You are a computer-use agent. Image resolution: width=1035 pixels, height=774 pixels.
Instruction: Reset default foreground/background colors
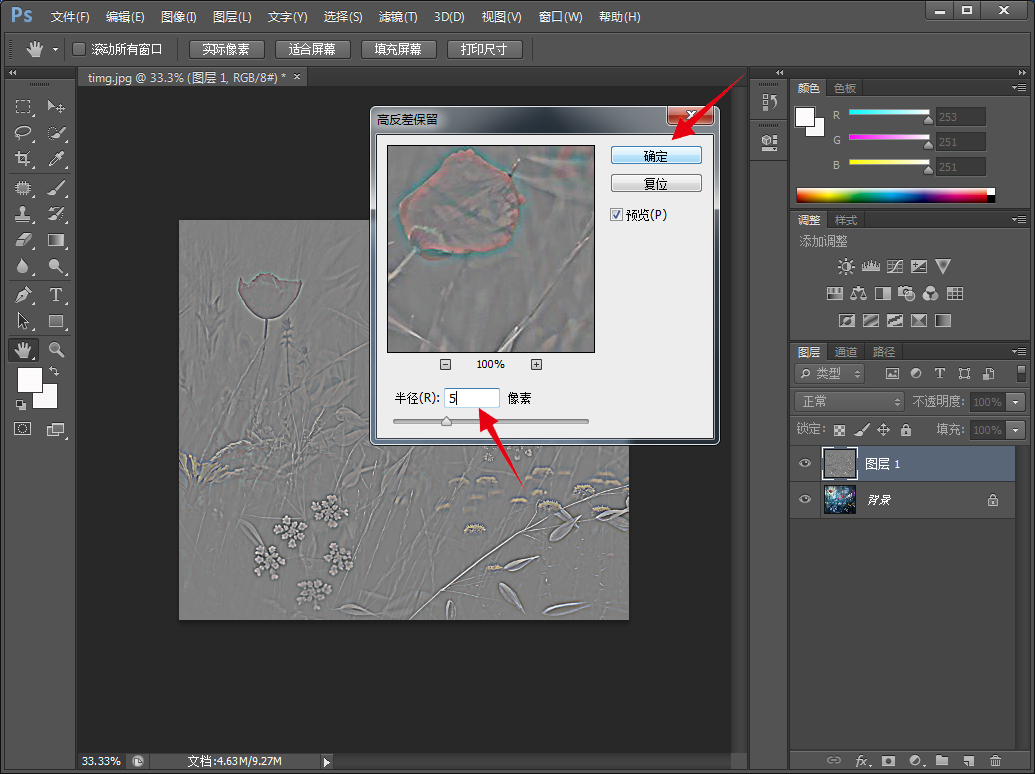tap(21, 404)
